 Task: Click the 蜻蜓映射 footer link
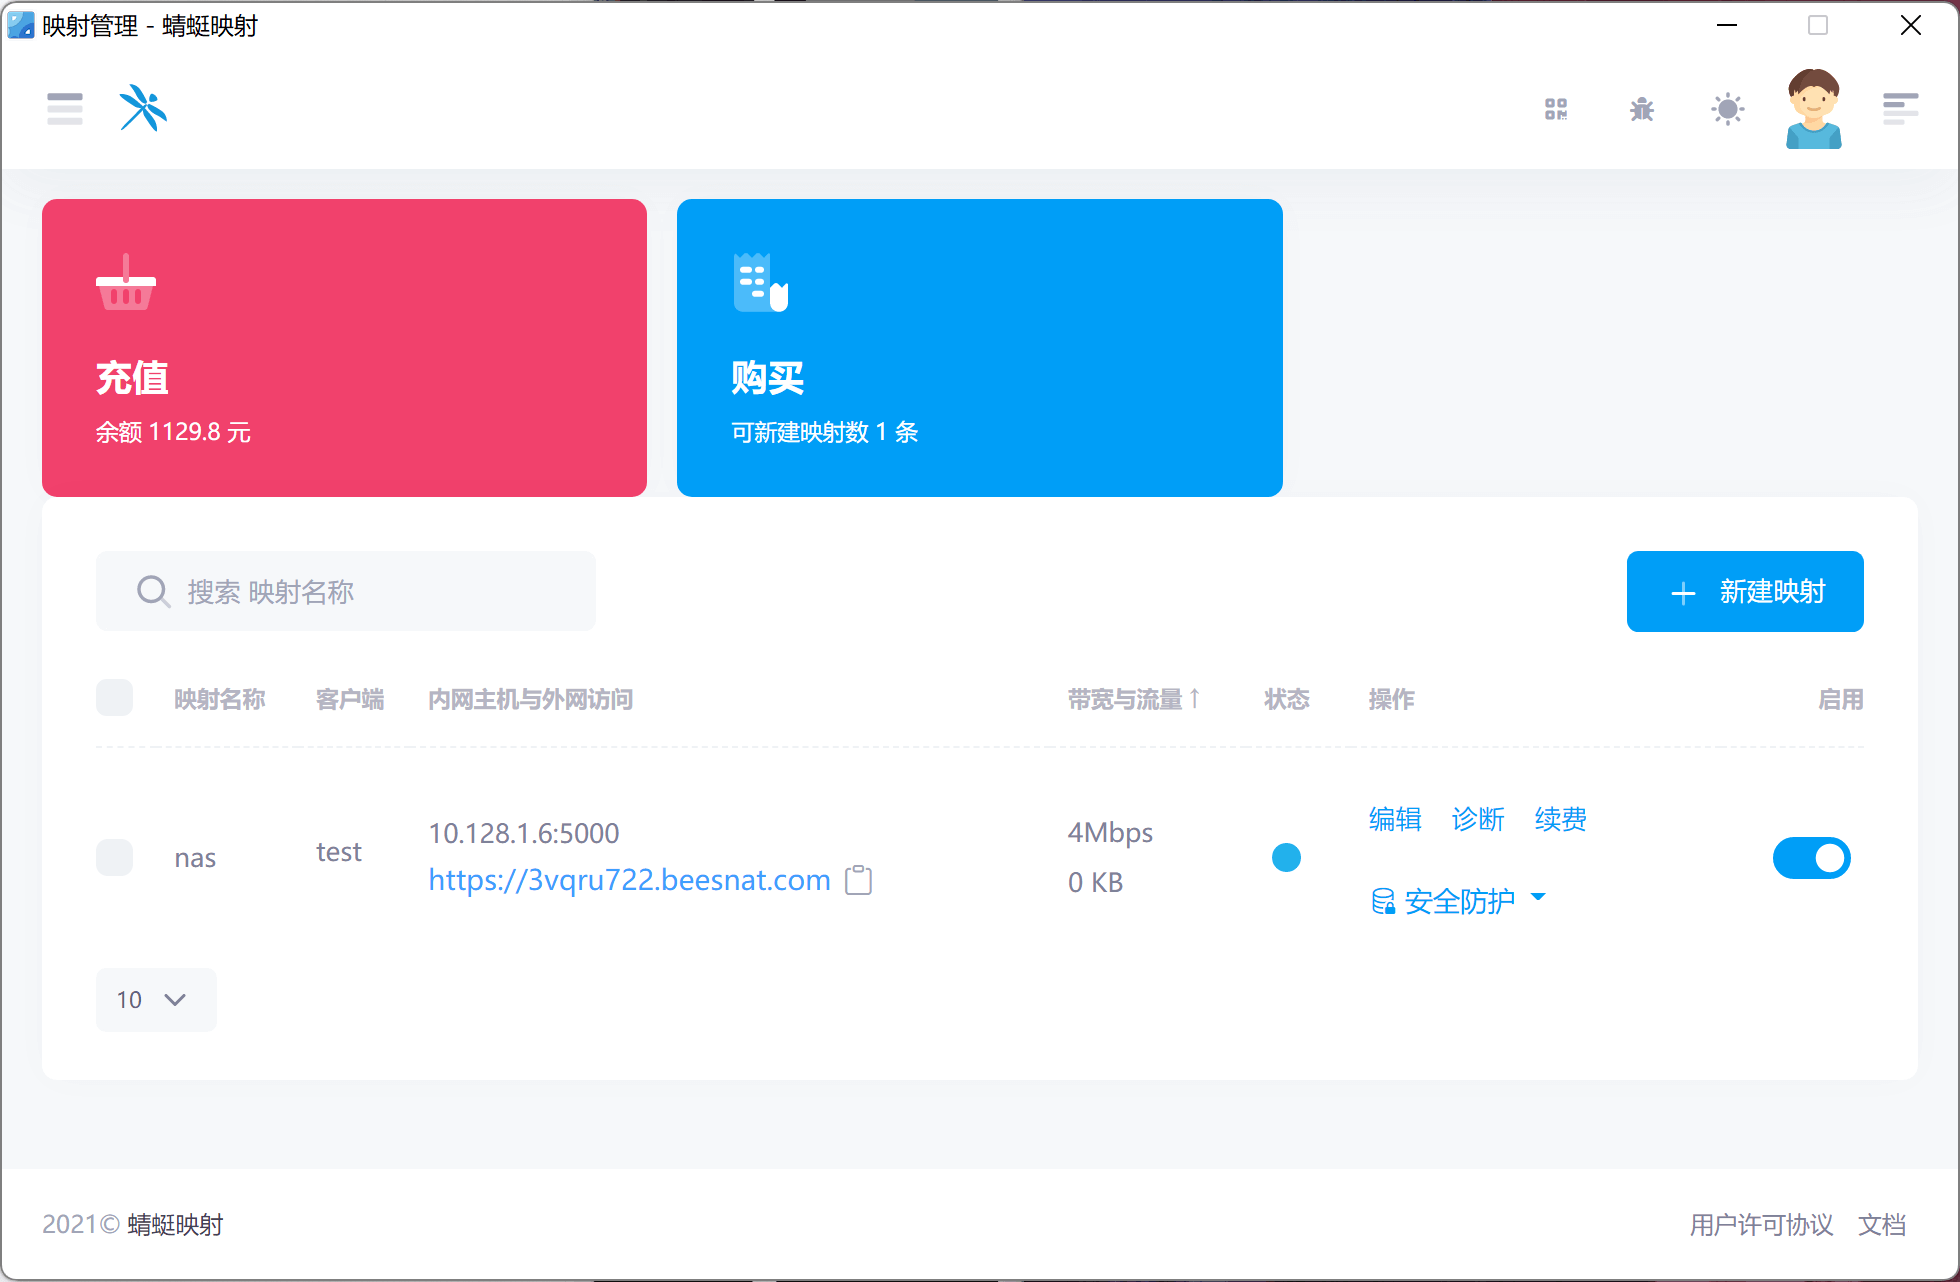click(176, 1225)
